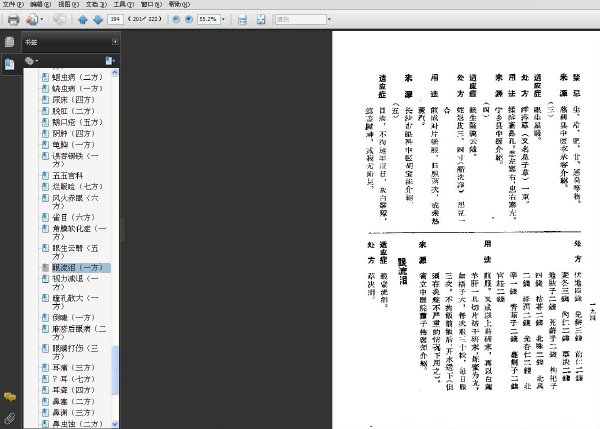Collapse the 书签 panel button
The width and height of the screenshot is (600, 429).
[x=115, y=42]
